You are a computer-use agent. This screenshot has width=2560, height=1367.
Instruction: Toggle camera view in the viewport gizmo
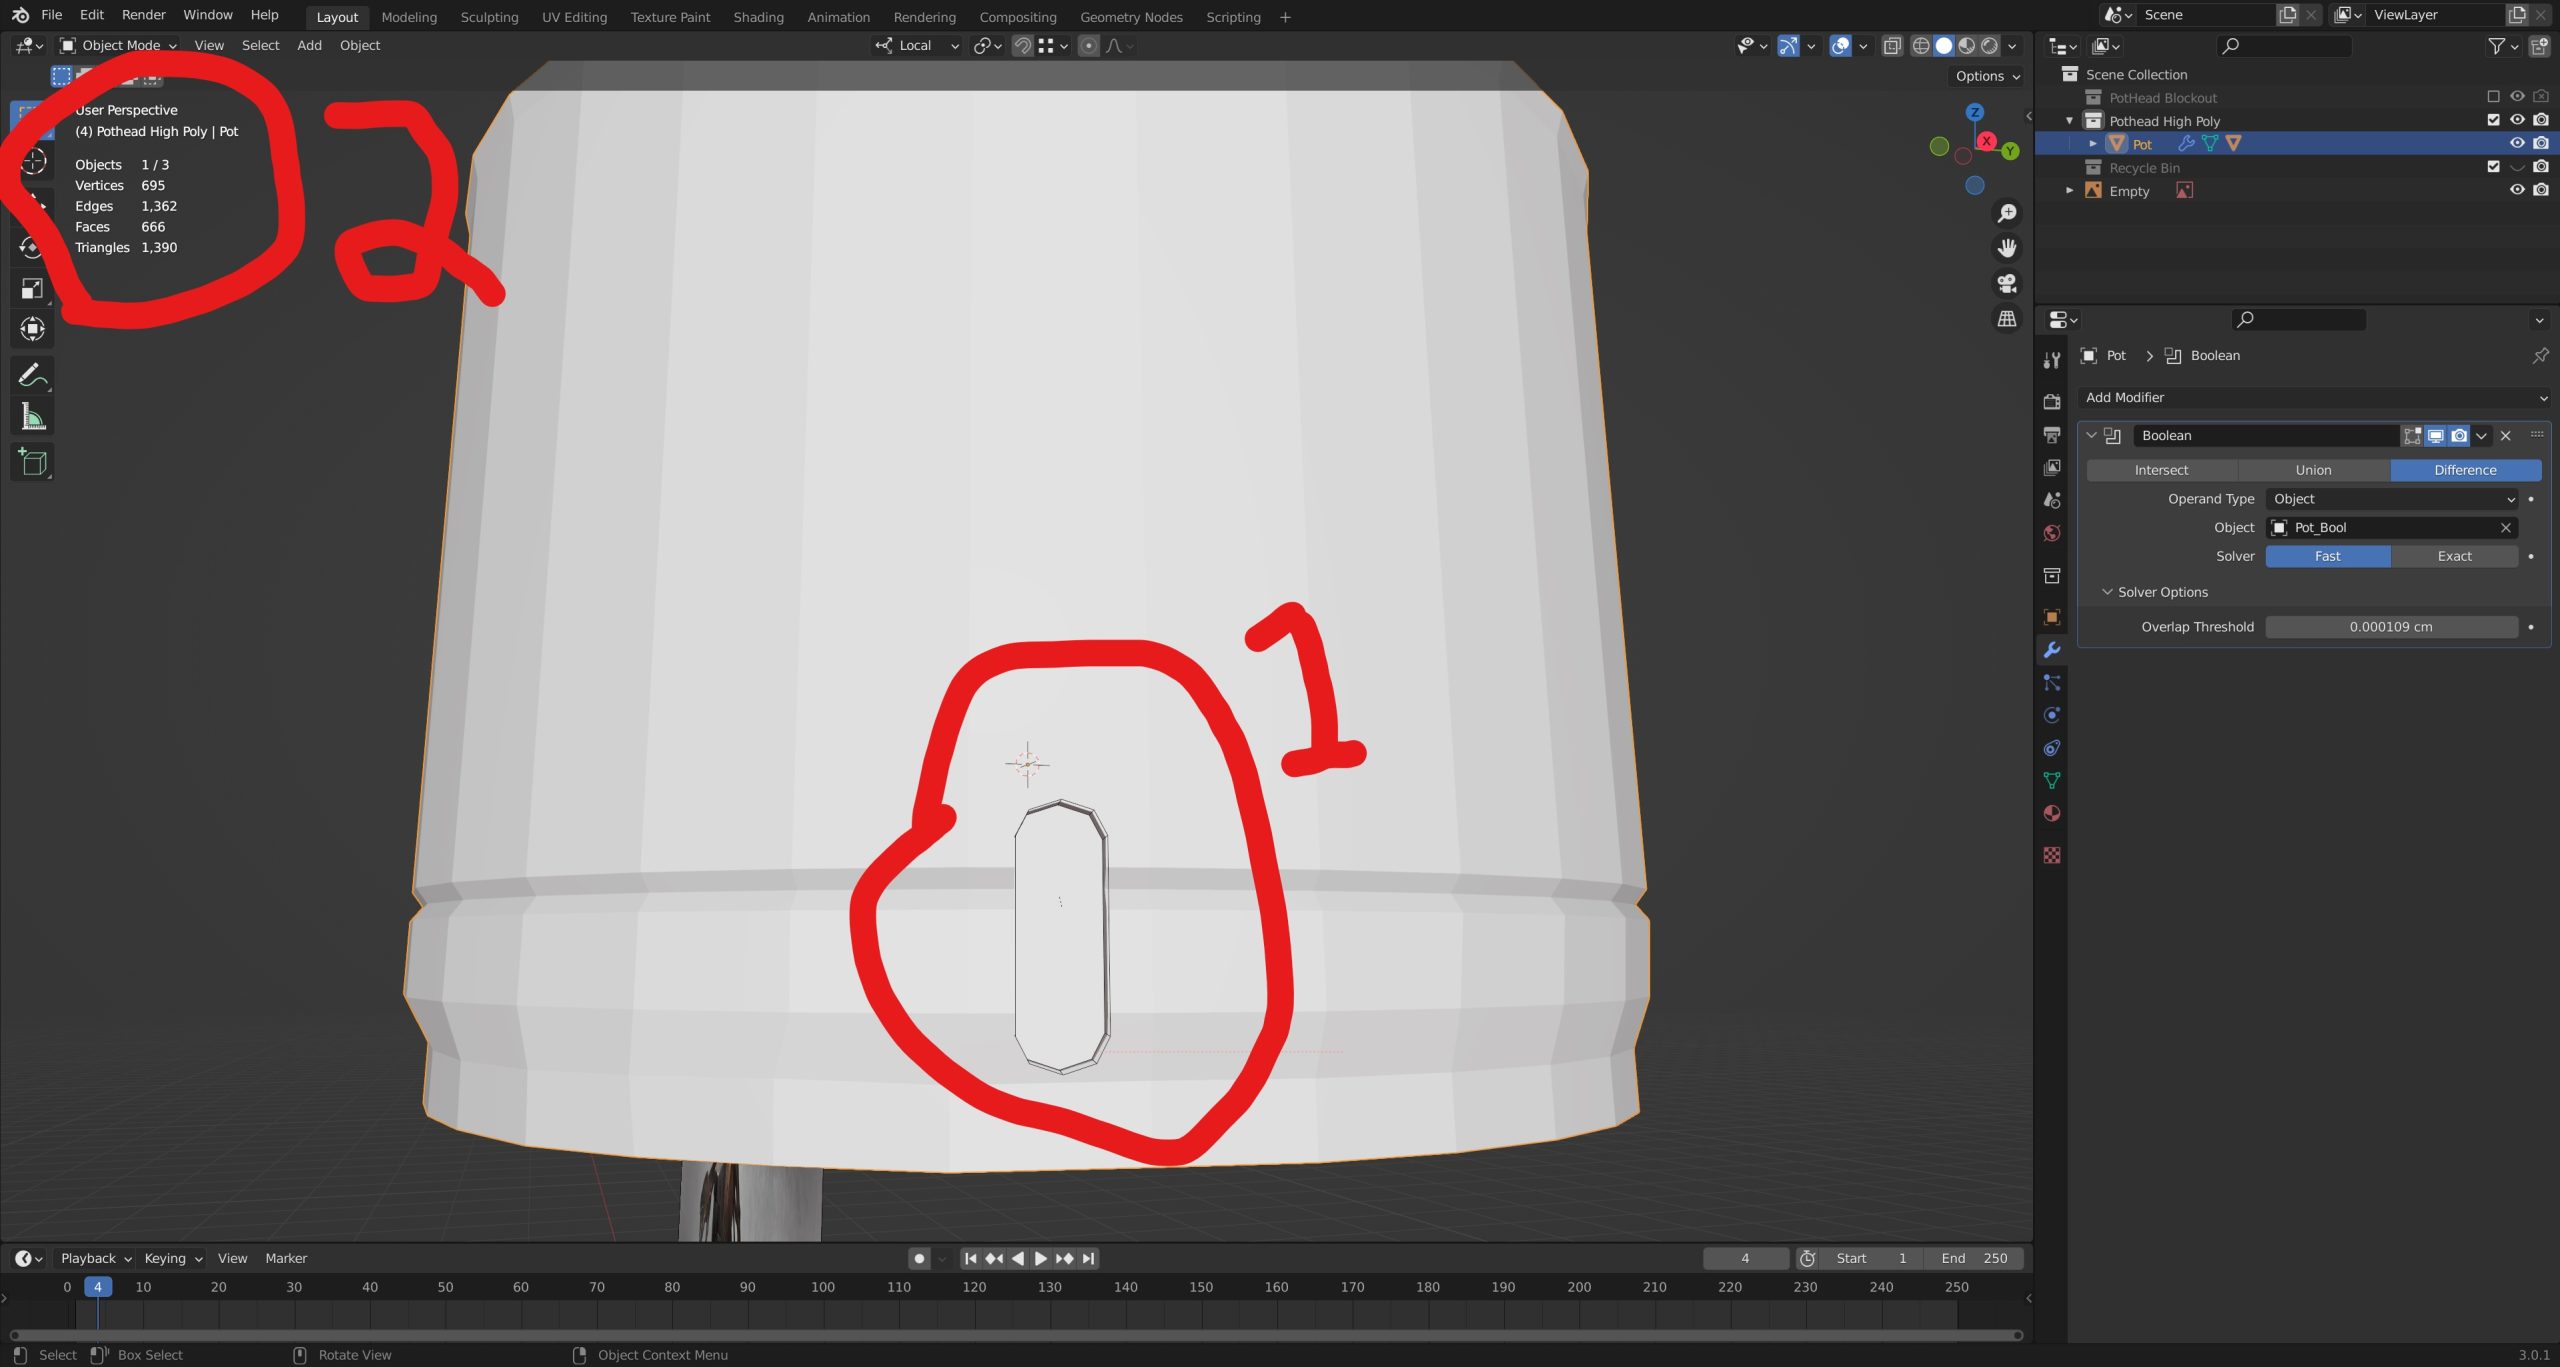2006,284
